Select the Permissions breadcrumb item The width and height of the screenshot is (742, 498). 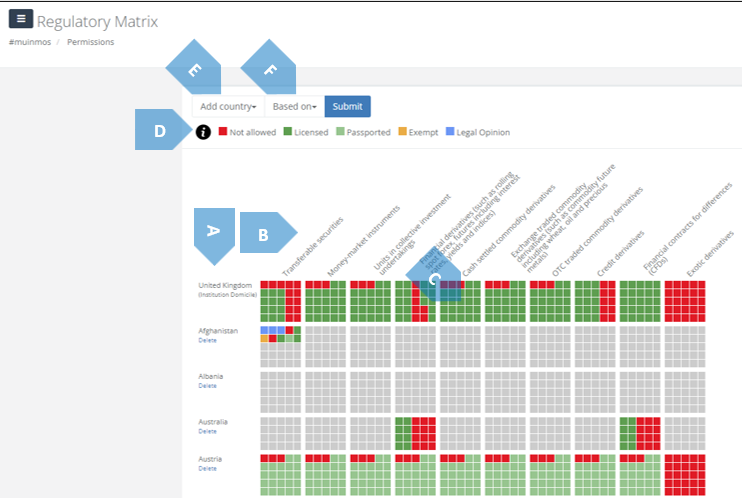(x=90, y=42)
